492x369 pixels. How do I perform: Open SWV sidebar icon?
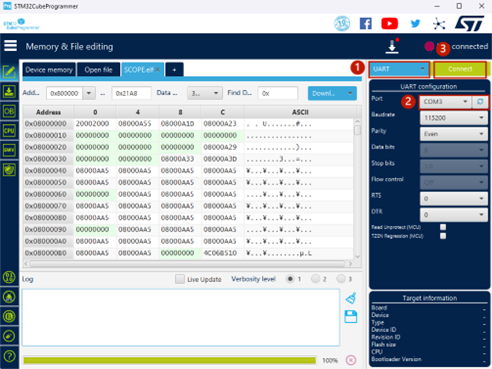(x=9, y=150)
